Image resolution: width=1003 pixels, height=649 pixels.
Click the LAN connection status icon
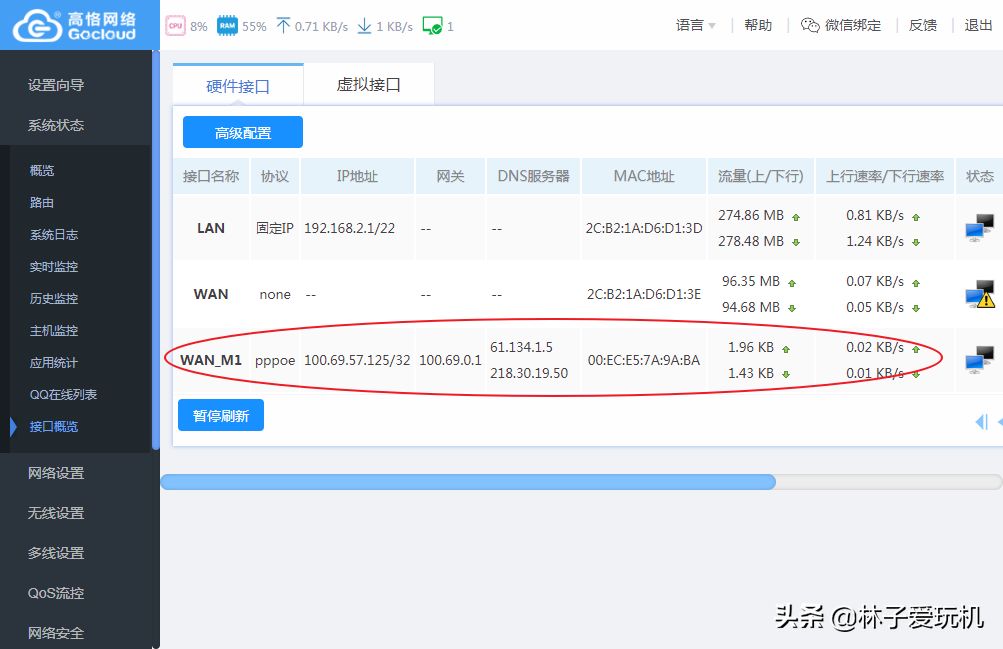tap(979, 228)
